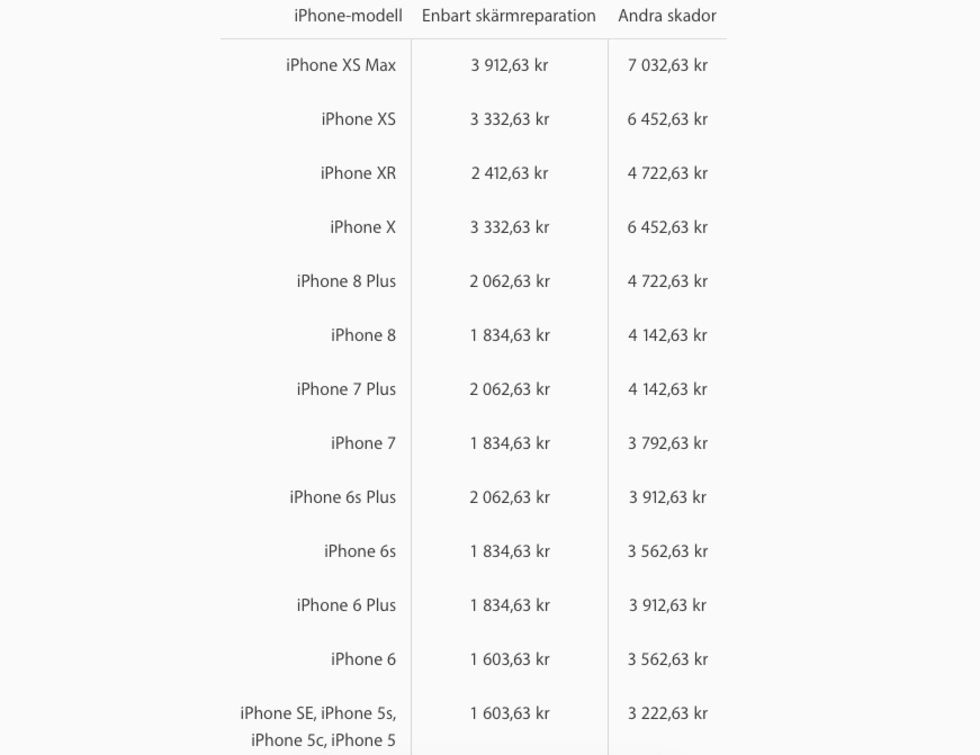Select iPhone 8 screen repair price 1 834,63 kr
Screen dimensions: 980x755
tap(509, 336)
